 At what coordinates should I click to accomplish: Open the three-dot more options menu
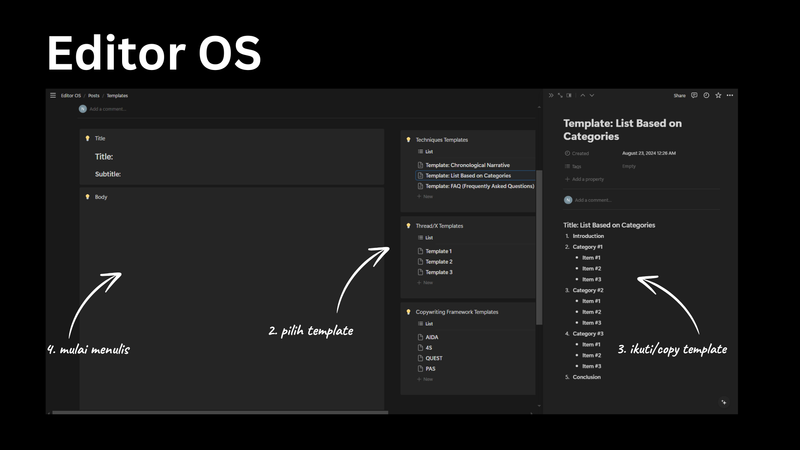tap(730, 95)
